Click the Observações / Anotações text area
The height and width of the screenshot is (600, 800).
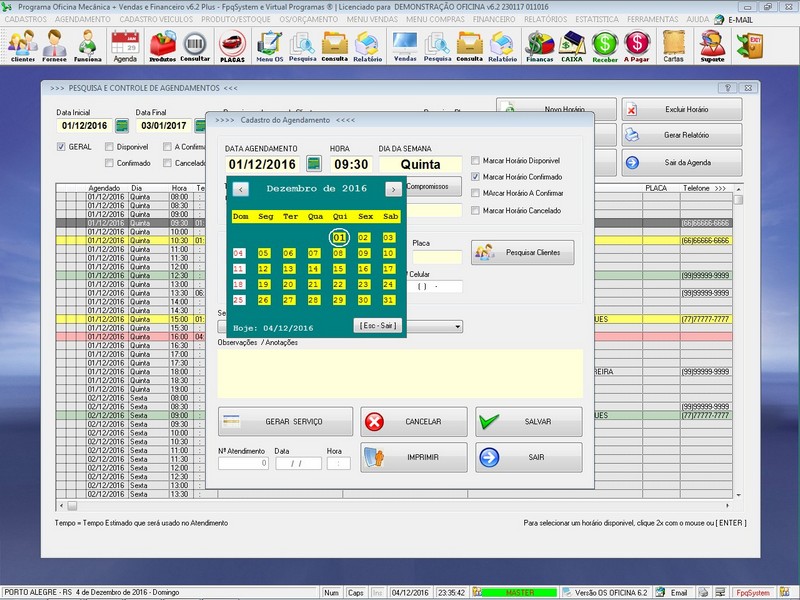click(400, 373)
